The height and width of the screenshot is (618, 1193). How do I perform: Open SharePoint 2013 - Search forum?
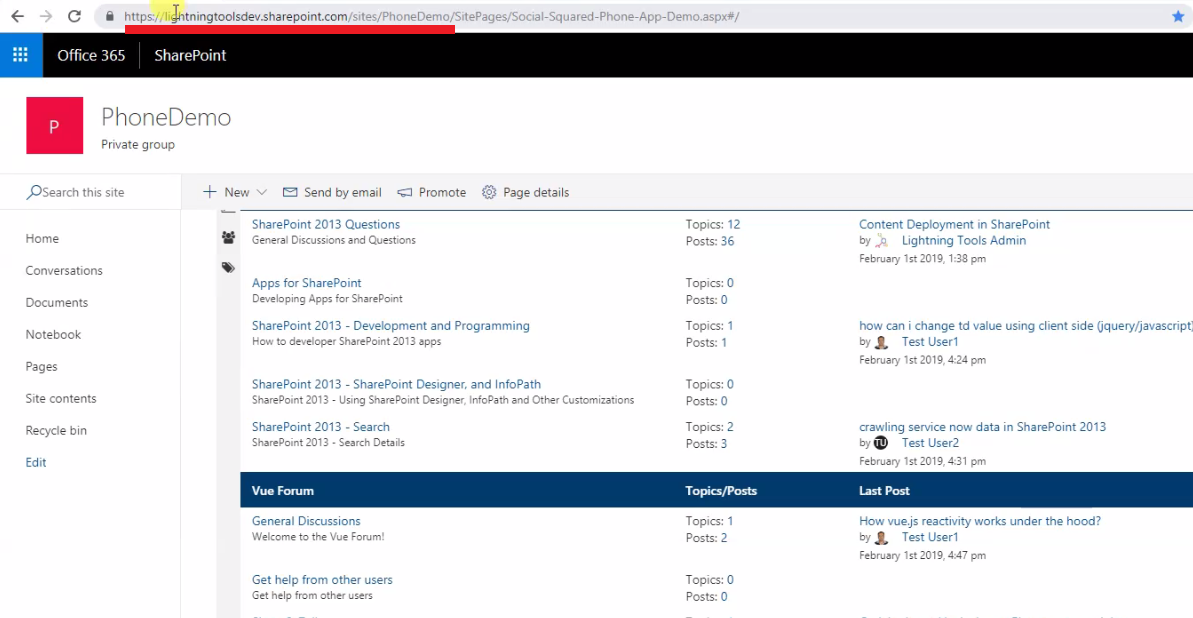coord(320,427)
